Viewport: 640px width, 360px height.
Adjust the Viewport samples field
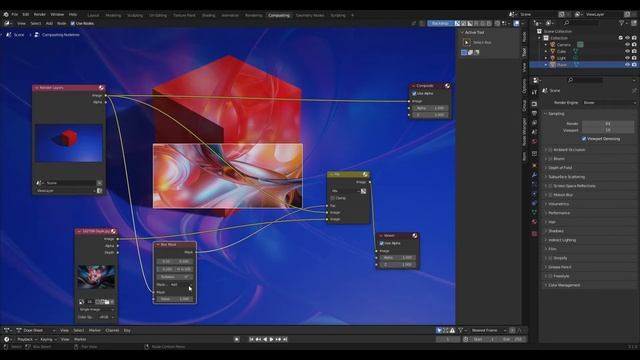pos(608,130)
